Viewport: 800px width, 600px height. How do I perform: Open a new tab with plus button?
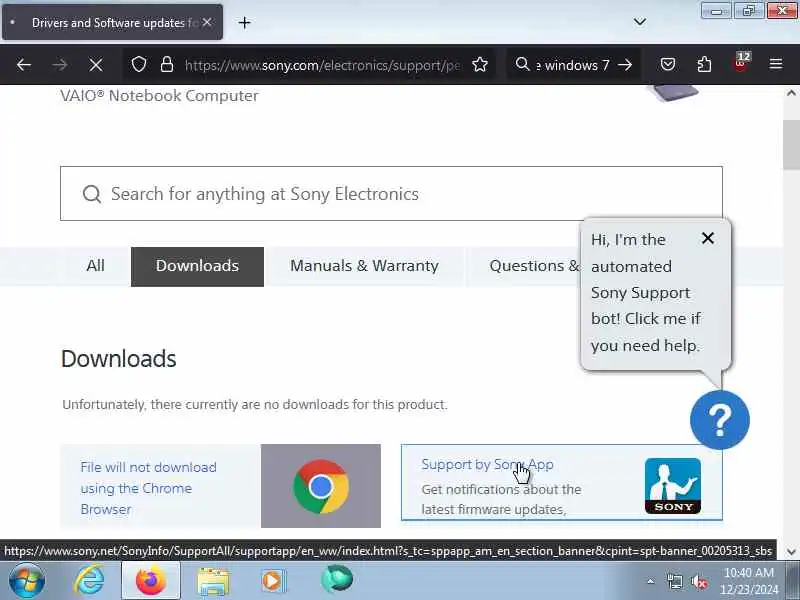pyautogui.click(x=244, y=22)
